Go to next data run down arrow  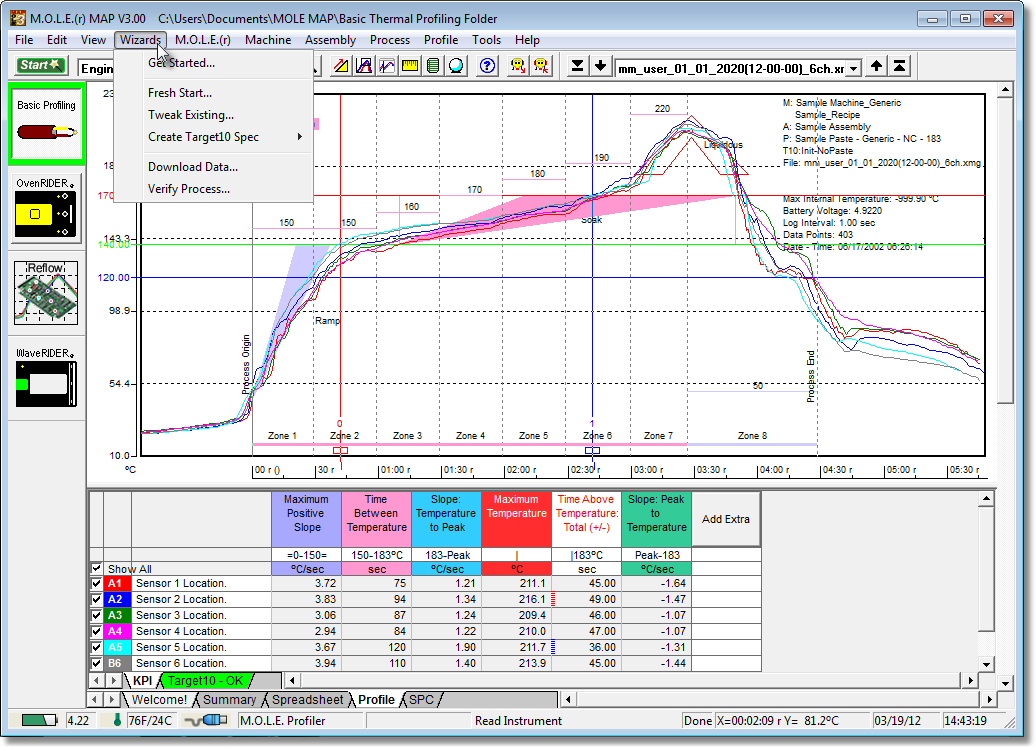600,66
